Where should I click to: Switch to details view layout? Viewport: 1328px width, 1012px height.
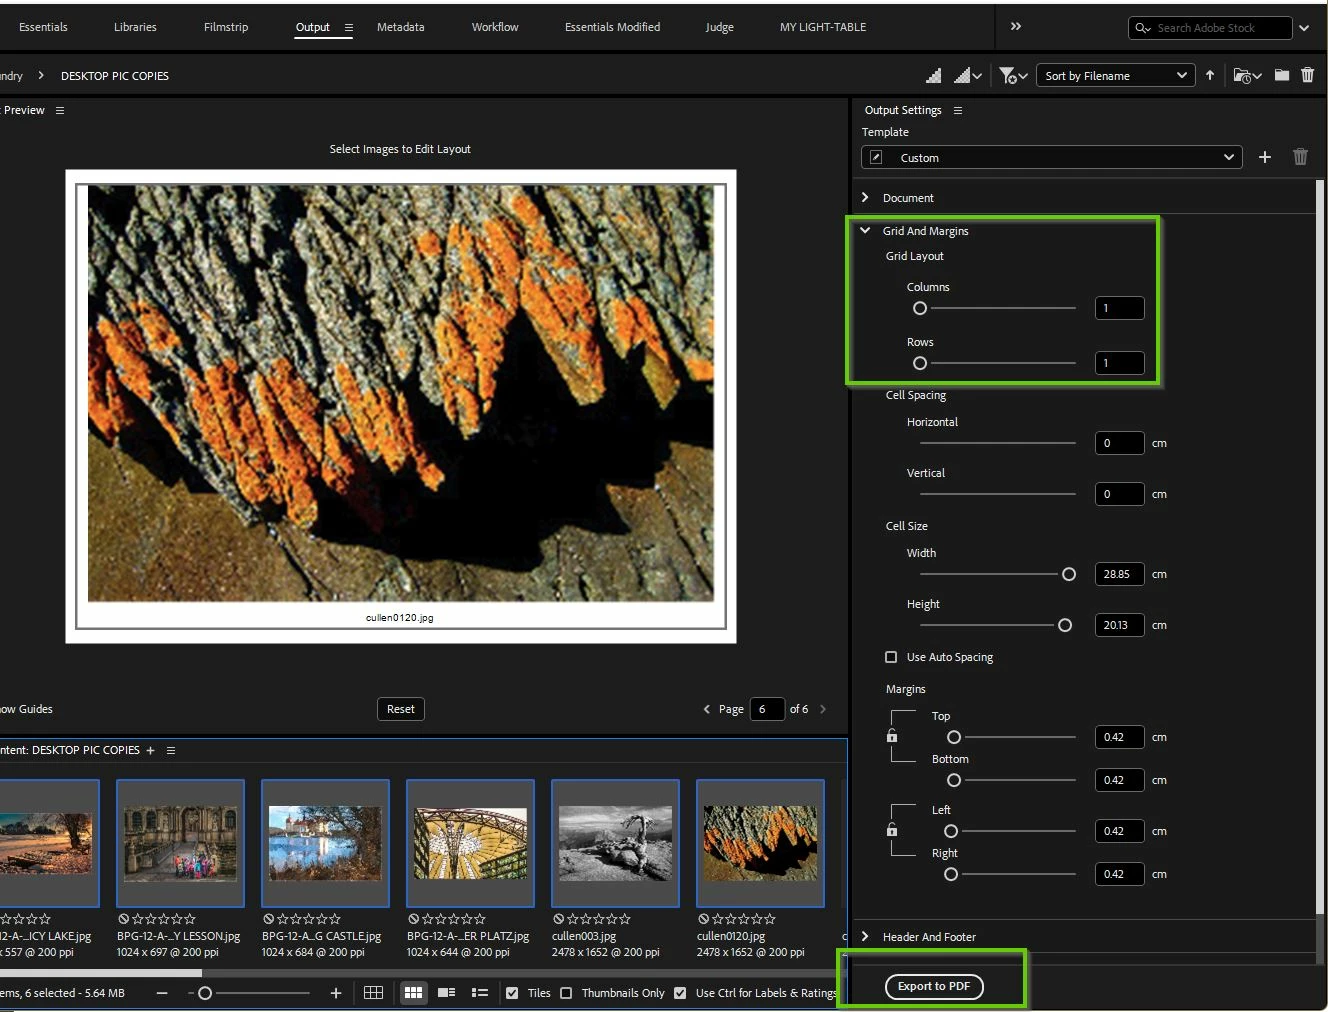click(x=446, y=993)
